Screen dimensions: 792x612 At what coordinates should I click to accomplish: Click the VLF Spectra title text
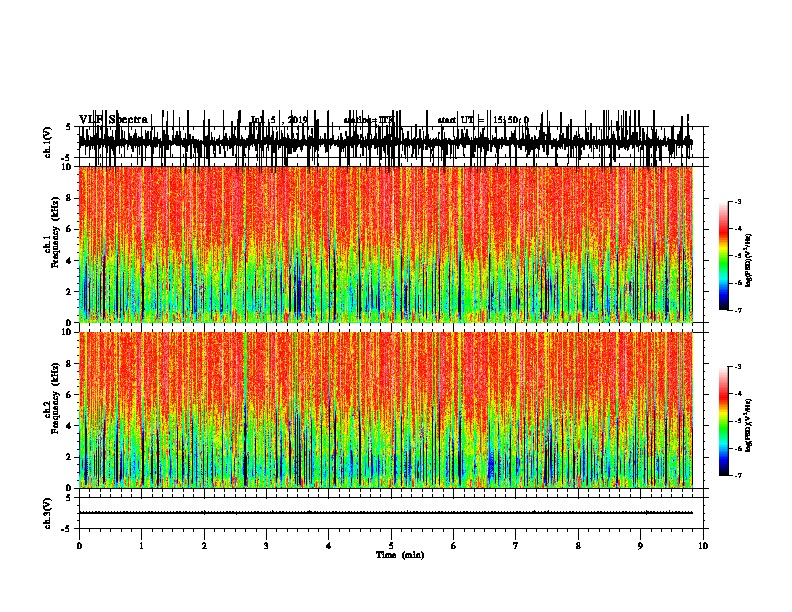pos(113,120)
